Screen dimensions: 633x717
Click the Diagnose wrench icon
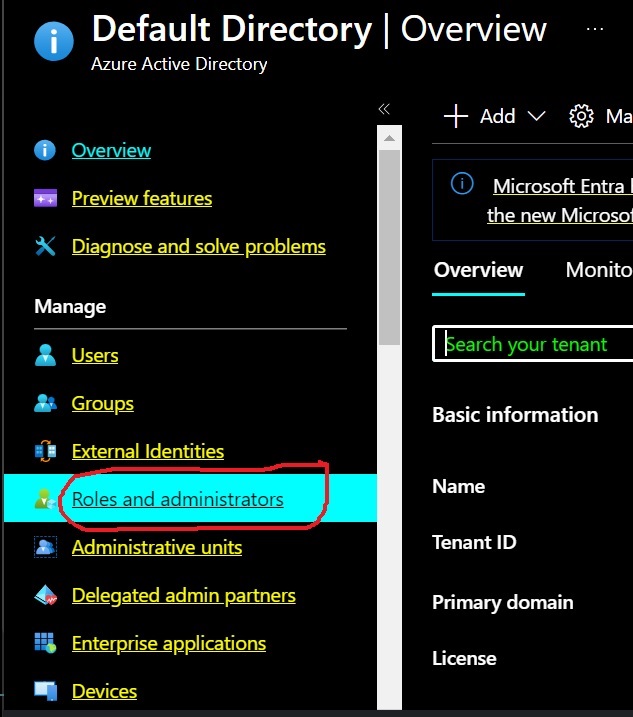(x=45, y=246)
